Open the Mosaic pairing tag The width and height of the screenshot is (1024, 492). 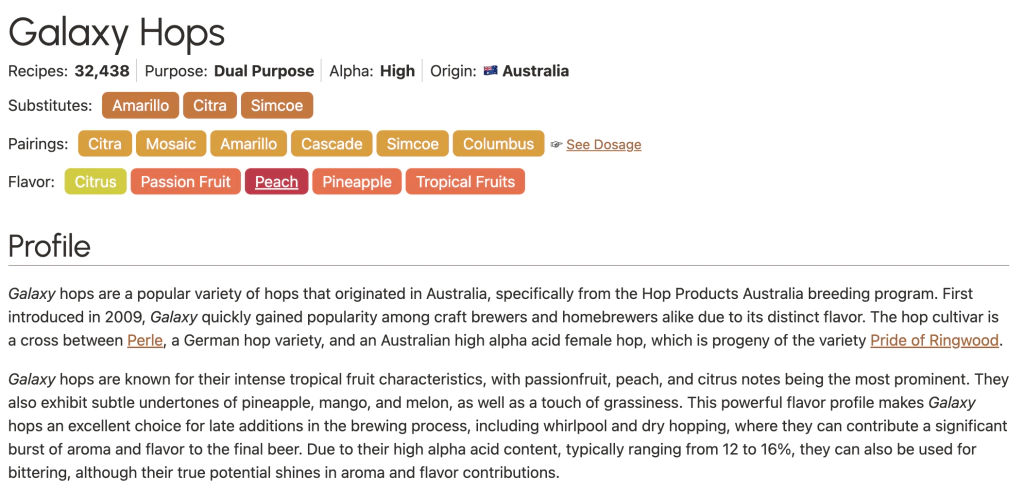click(171, 144)
